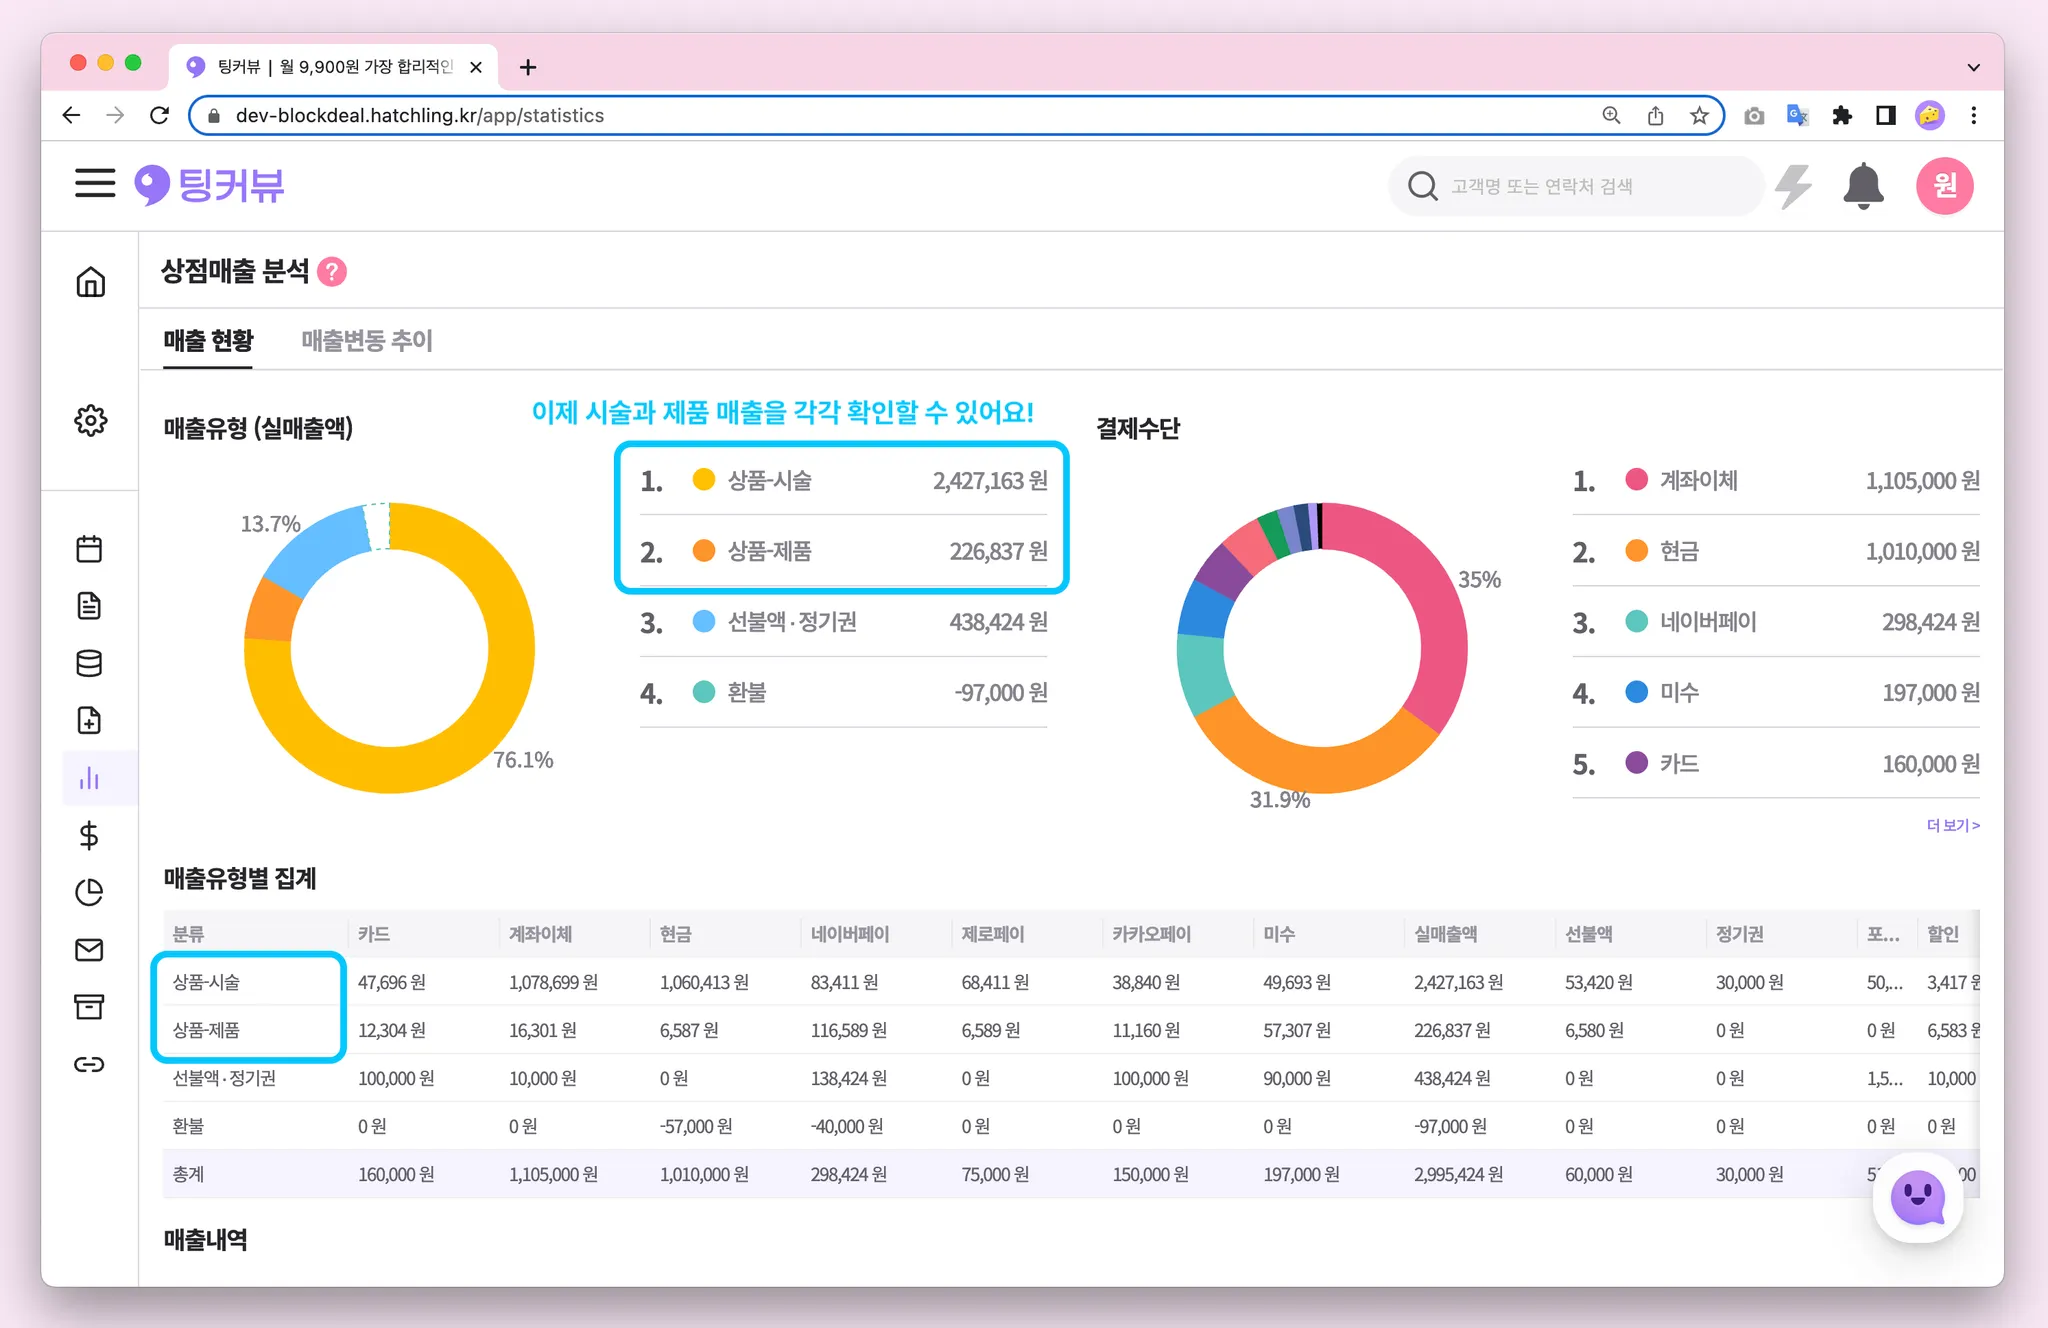Open the calendar icon in sidebar
Screen dimensions: 2048x1328
(x=89, y=548)
